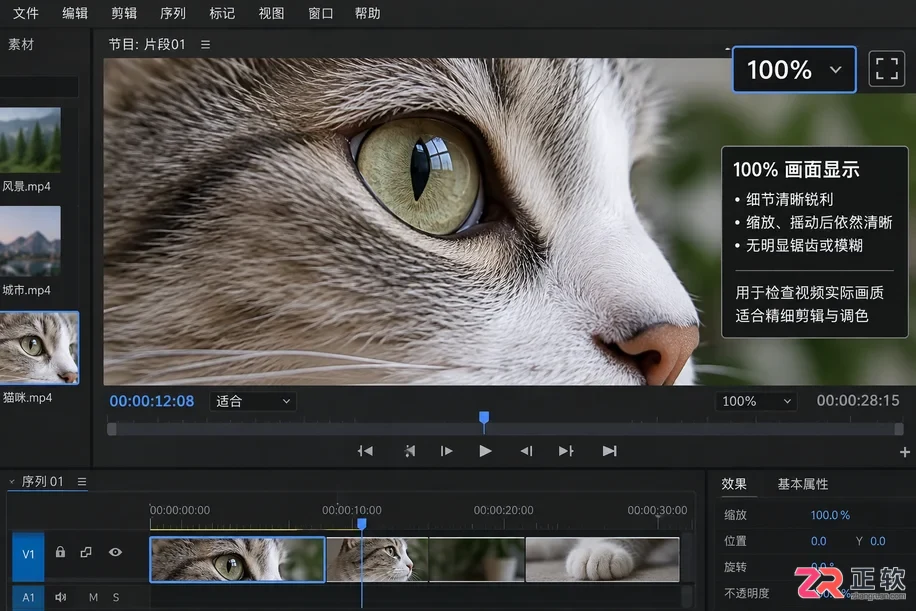Toggle V1 track lock
916x611 pixels.
(60, 551)
